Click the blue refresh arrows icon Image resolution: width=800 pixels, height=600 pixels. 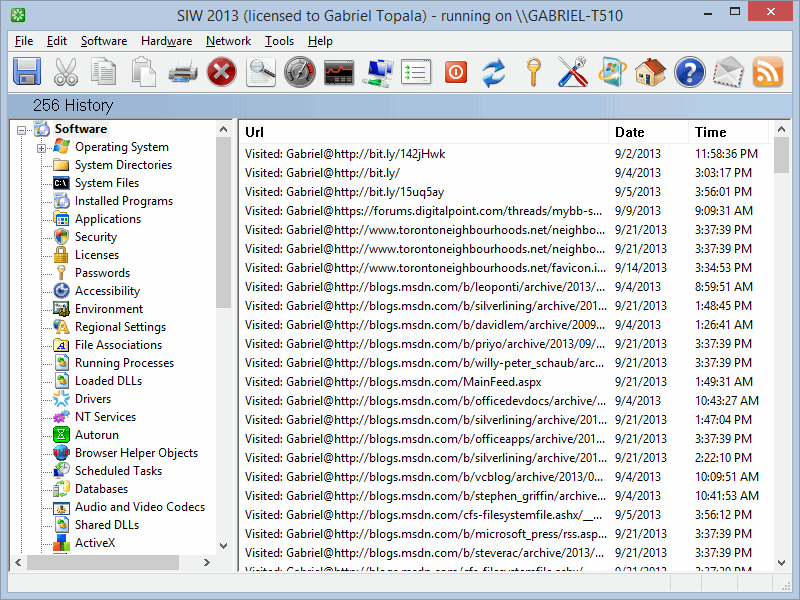coord(494,72)
